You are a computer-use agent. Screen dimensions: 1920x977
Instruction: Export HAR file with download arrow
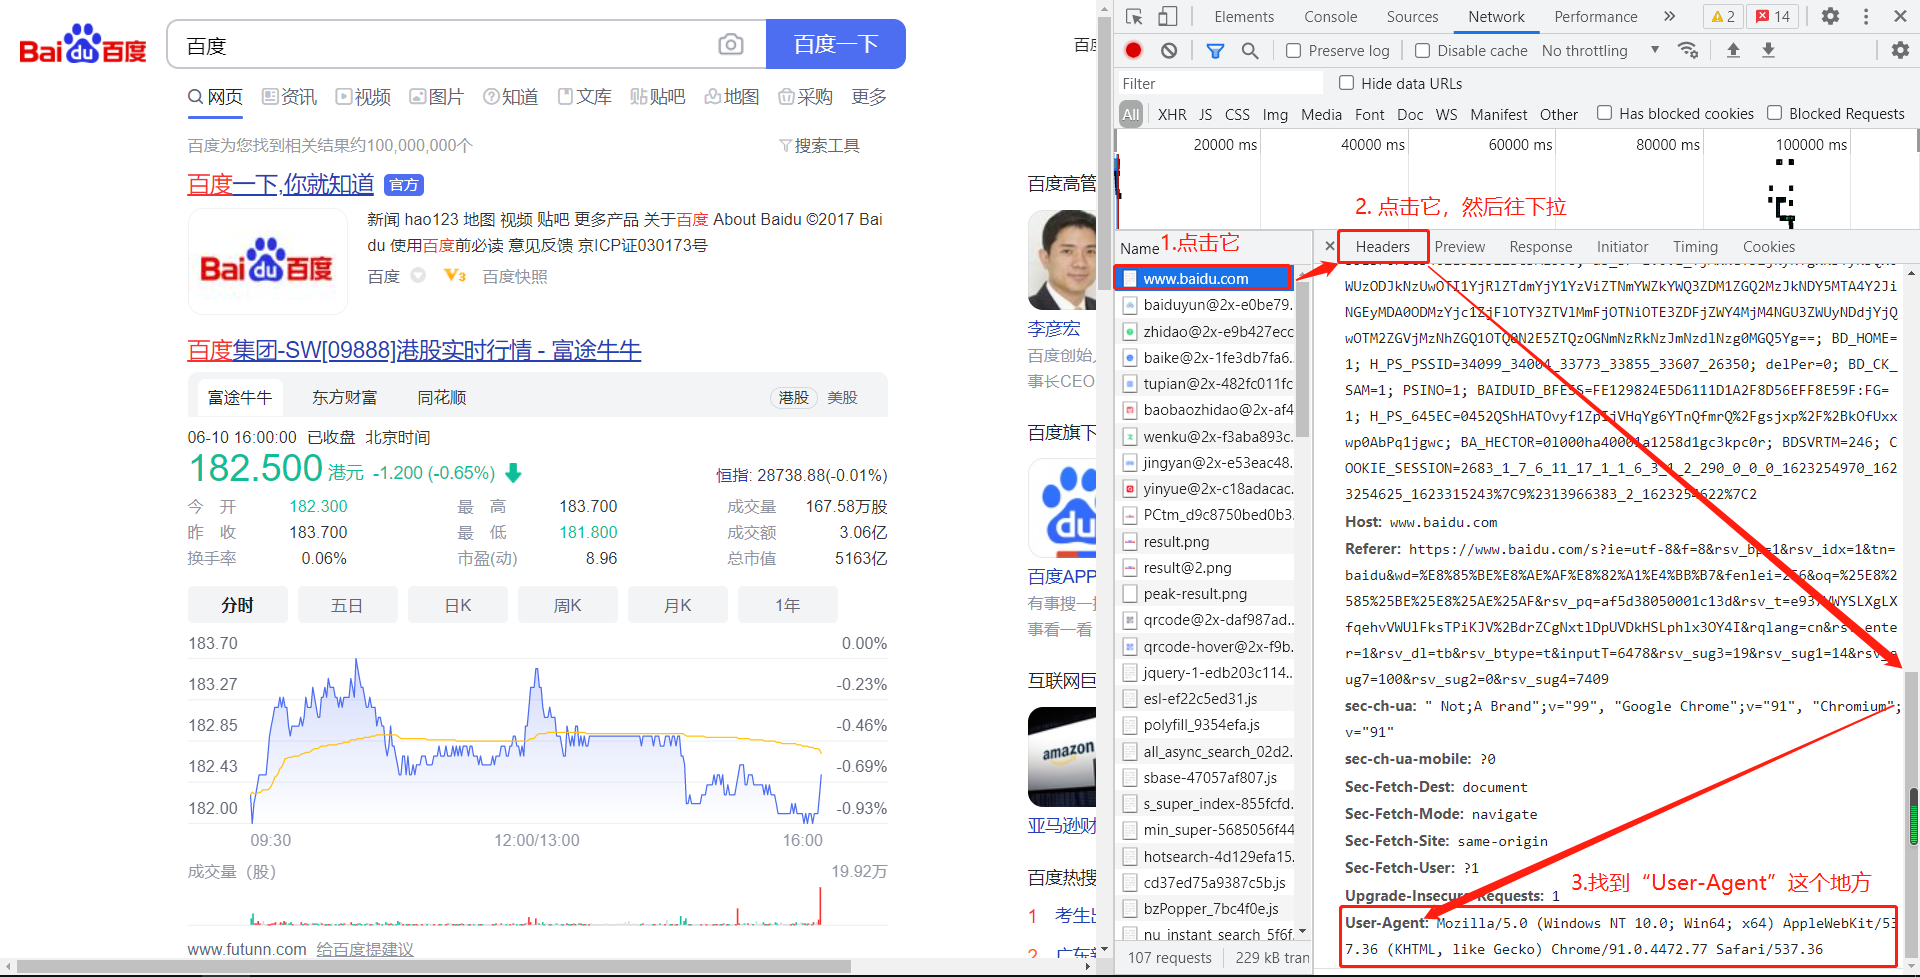pos(1768,50)
